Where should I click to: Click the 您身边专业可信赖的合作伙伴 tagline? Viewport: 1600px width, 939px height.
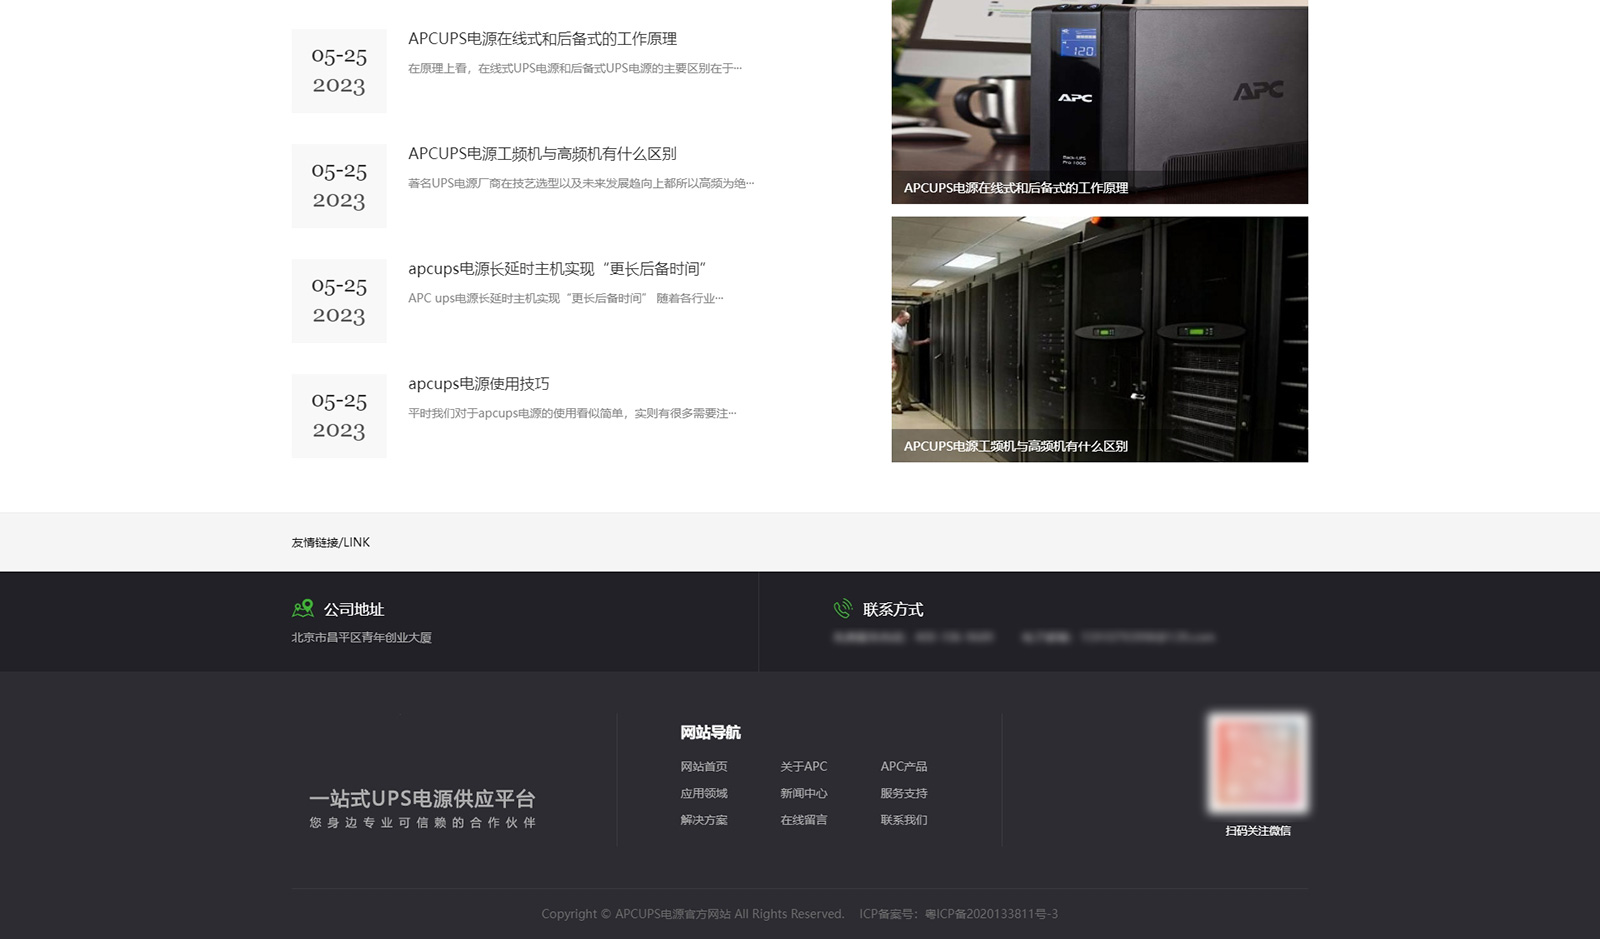pos(422,823)
